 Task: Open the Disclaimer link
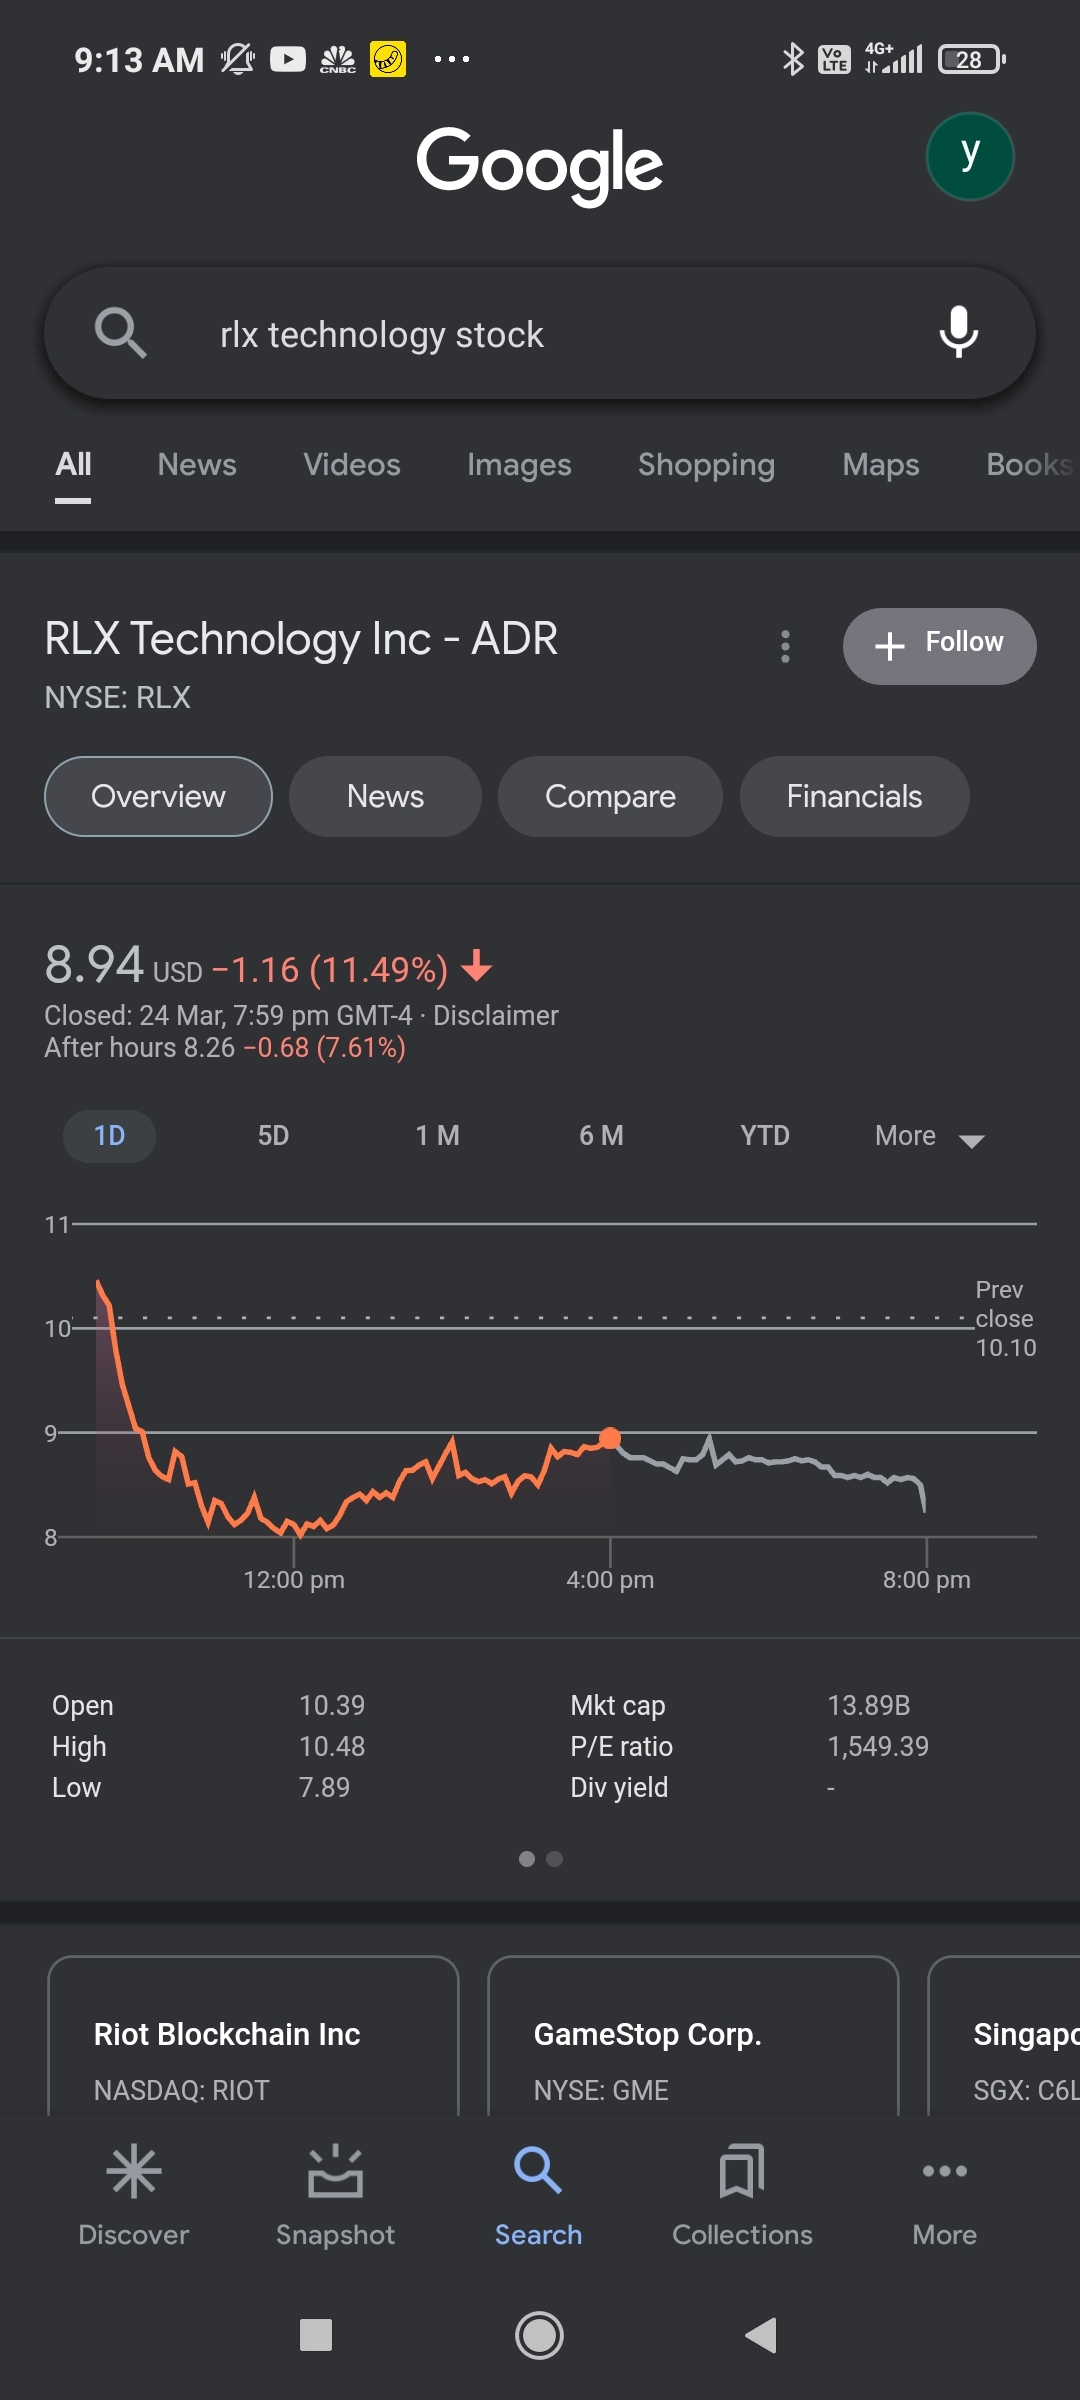pos(495,1016)
